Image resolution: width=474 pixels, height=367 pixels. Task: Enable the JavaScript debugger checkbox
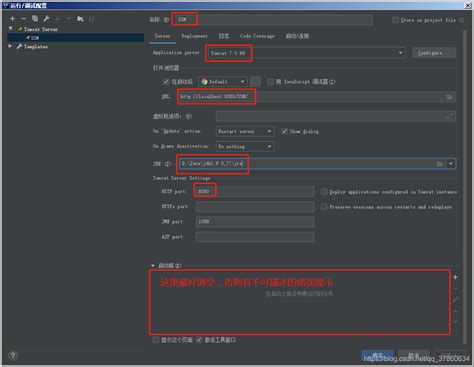[x=270, y=81]
